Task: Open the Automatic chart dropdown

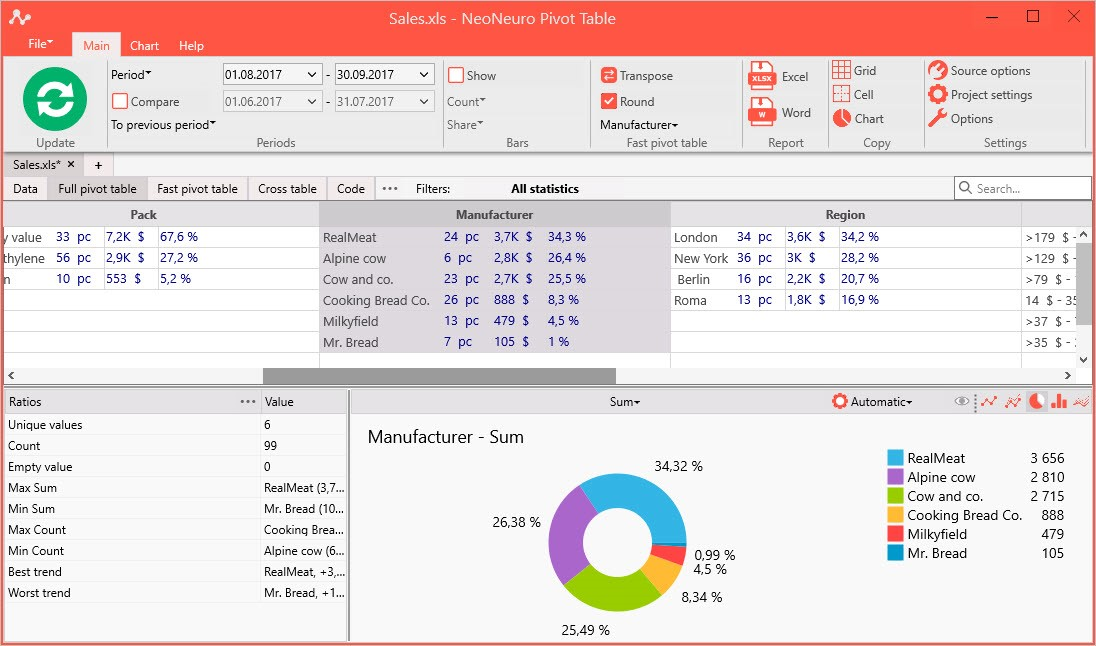Action: click(x=872, y=402)
